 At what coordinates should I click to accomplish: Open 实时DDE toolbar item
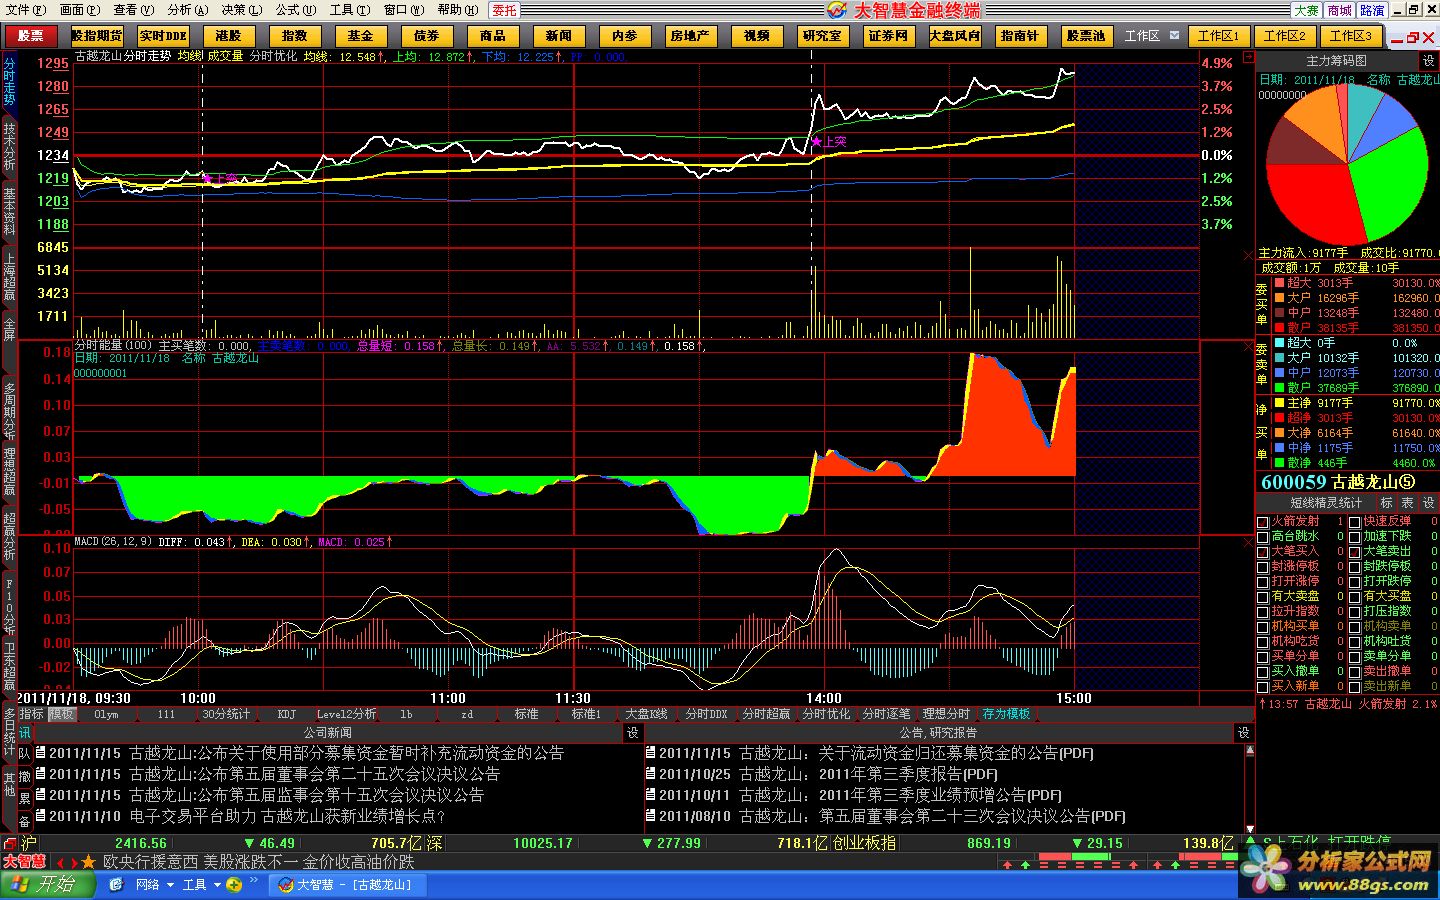163,36
